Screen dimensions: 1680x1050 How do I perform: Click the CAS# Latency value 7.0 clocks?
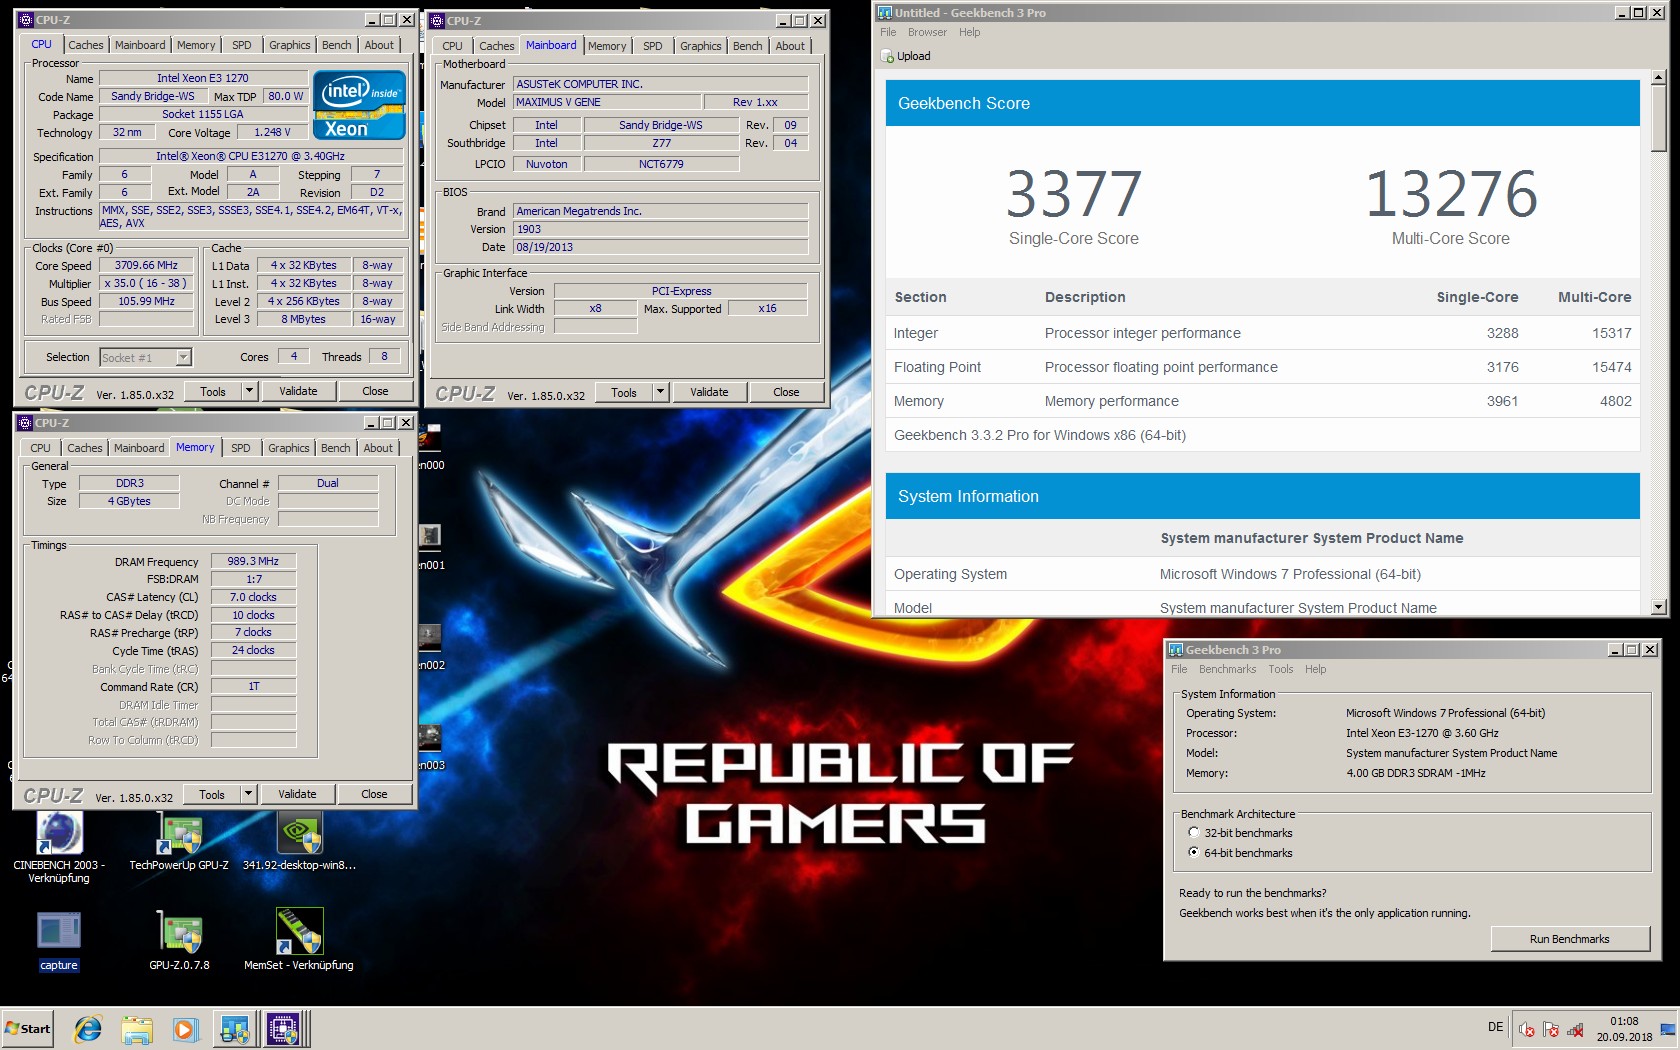click(x=253, y=597)
